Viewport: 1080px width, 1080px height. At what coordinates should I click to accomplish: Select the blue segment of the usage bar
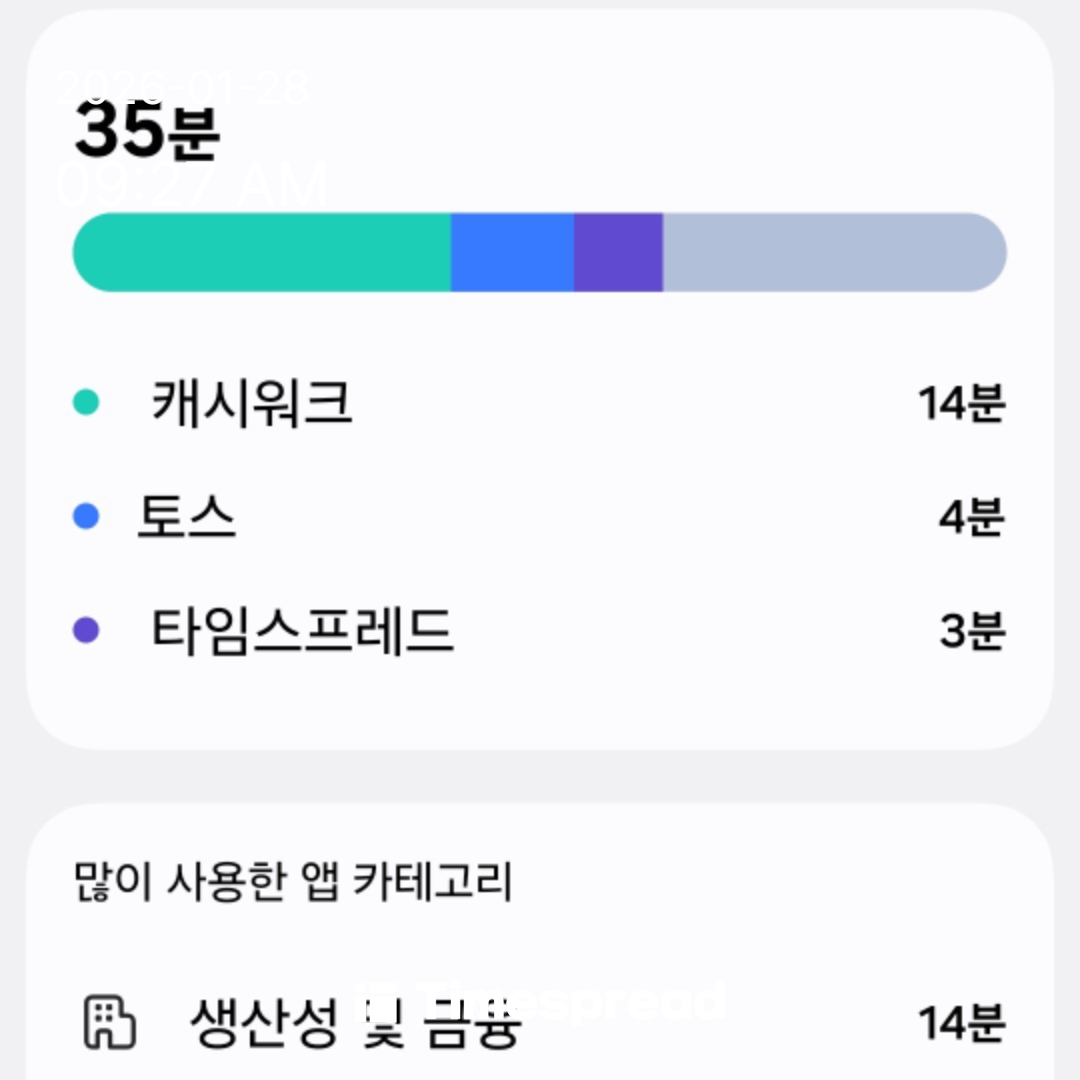(x=512, y=252)
